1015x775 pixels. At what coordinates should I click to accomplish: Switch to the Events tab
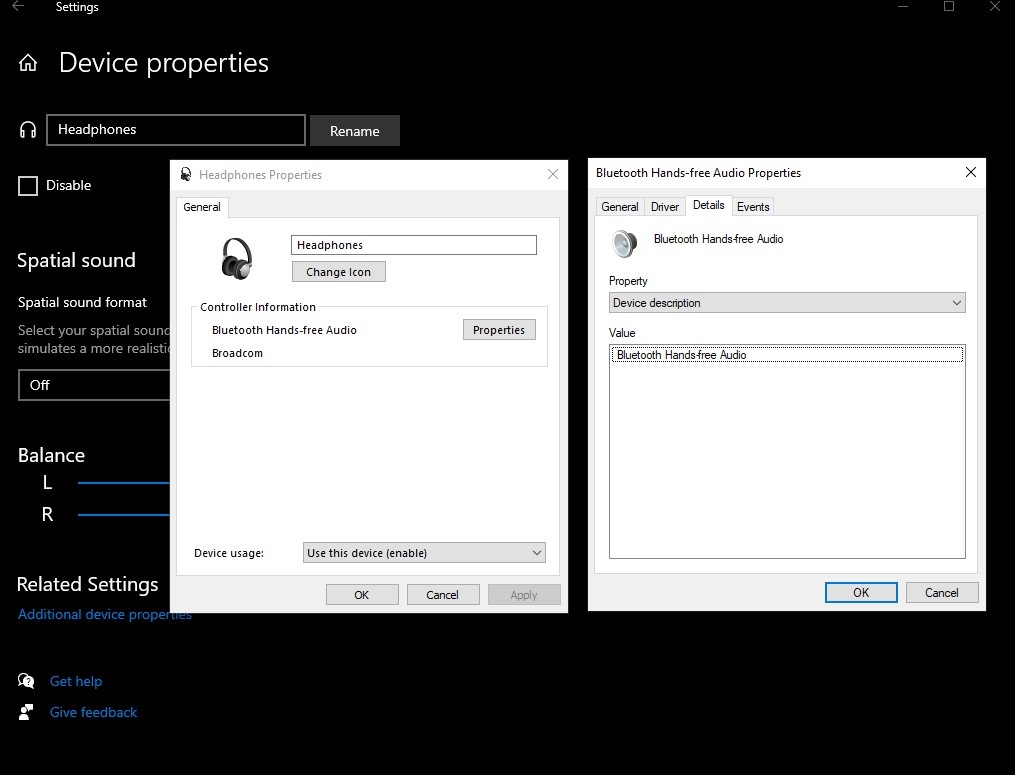(753, 207)
